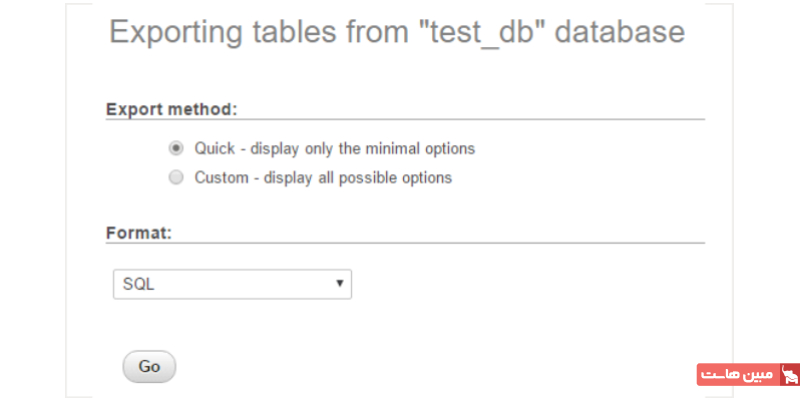Screen dimensions: 800x400
Task: Click the arrow on the Format combo box
Action: tap(341, 284)
